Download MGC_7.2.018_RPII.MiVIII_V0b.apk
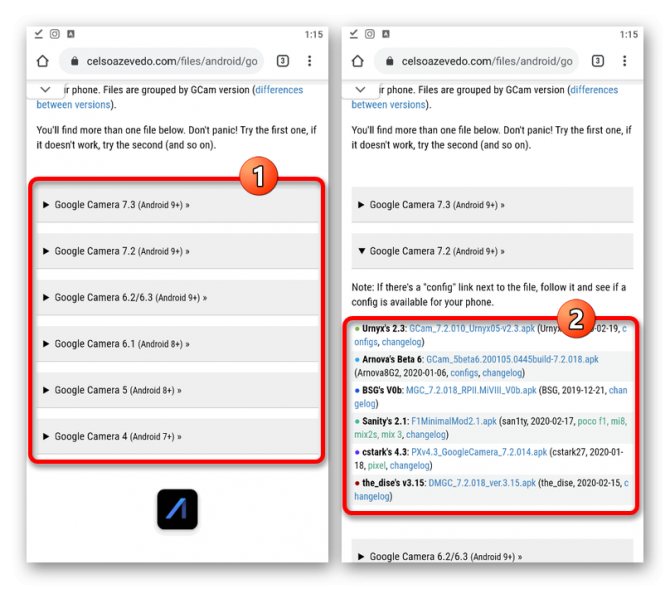 pyautogui.click(x=471, y=390)
